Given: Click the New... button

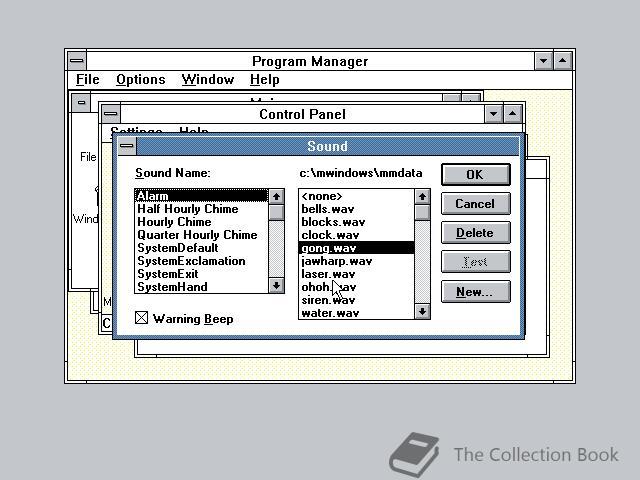Looking at the screenshot, I should pos(476,291).
